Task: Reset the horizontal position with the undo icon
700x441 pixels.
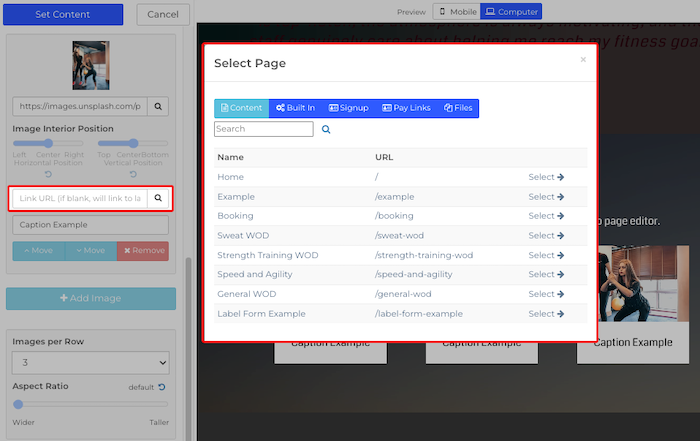Action: [x=48, y=175]
